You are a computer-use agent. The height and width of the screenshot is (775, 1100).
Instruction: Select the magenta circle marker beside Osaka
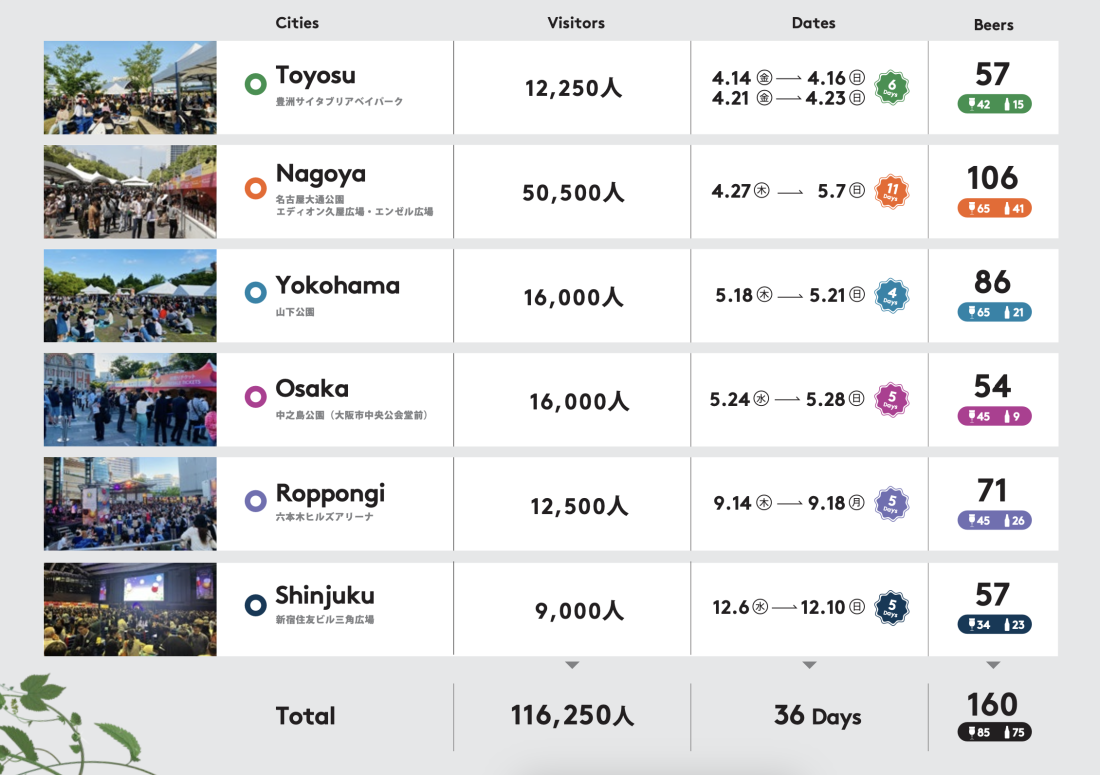coord(255,397)
